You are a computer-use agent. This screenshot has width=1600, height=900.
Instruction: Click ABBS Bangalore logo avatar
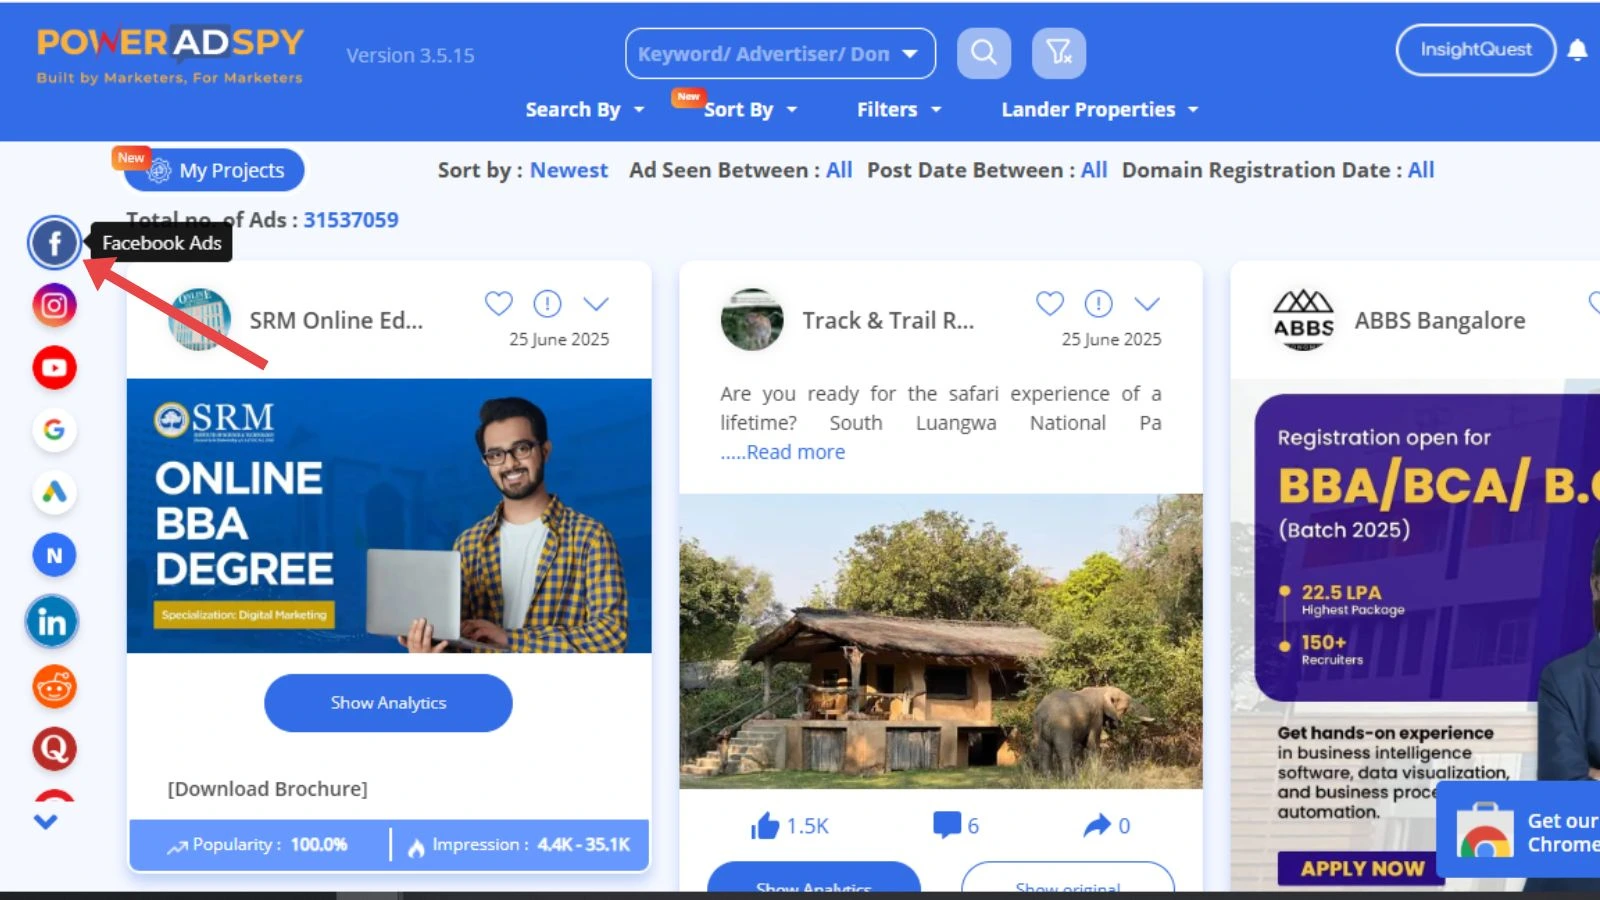[x=1303, y=320]
